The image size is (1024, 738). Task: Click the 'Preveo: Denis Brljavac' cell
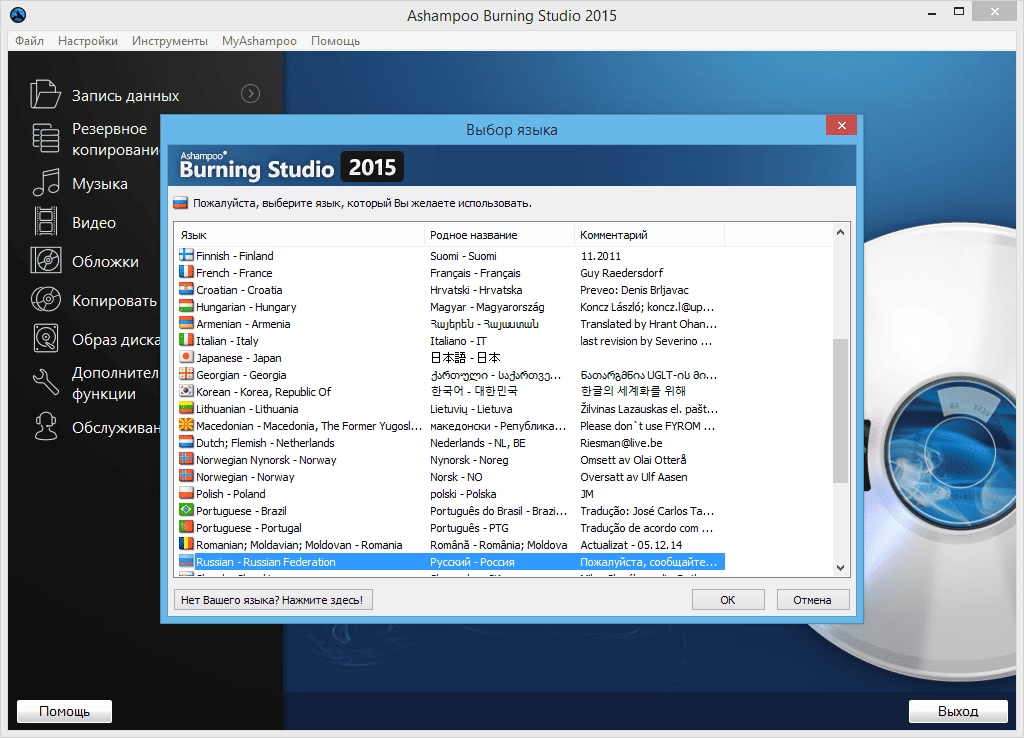(634, 290)
